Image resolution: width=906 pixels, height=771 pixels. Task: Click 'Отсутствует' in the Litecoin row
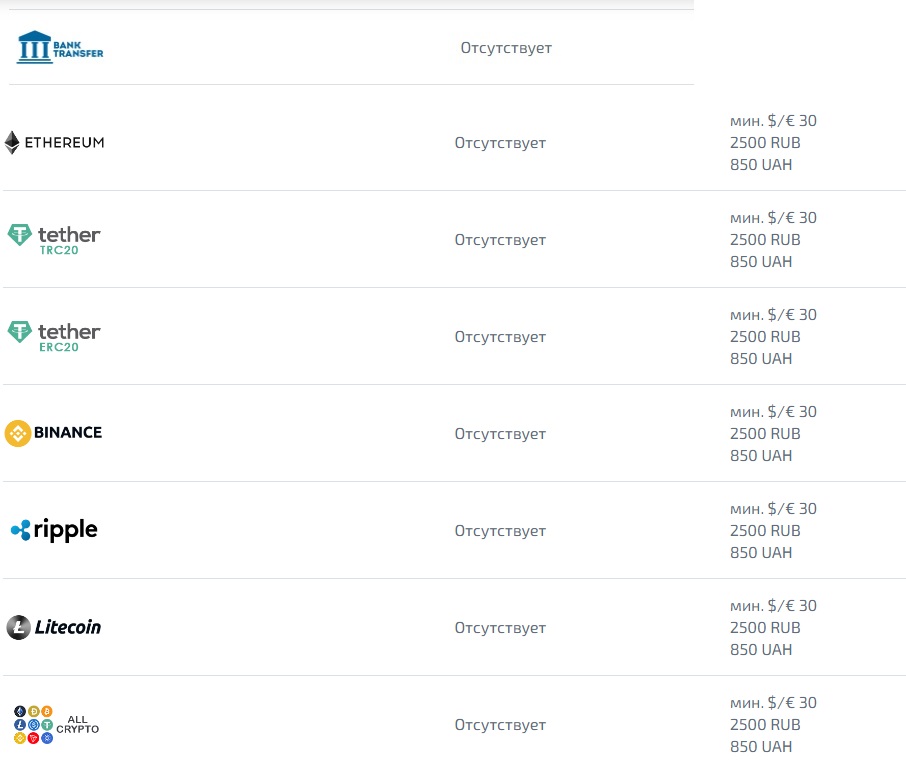pos(500,628)
